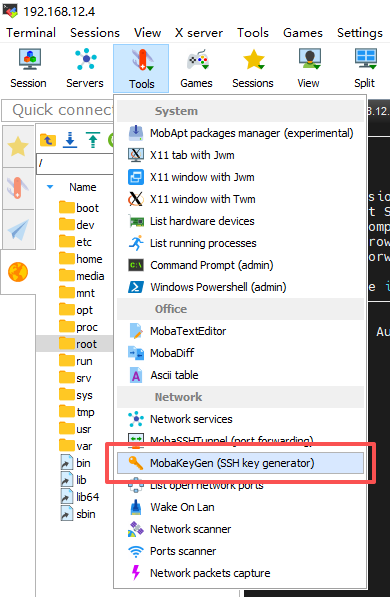Viewport: 390px width, 597px height.
Task: Open the paper plane macros sidebar tab
Action: click(x=18, y=229)
